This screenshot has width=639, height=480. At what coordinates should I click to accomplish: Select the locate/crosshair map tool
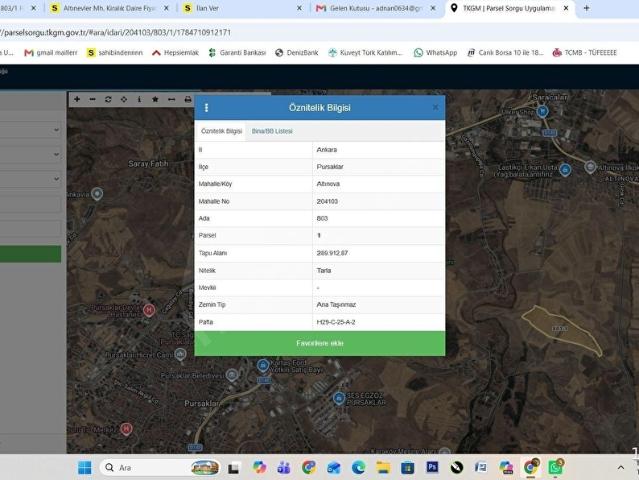[124, 99]
